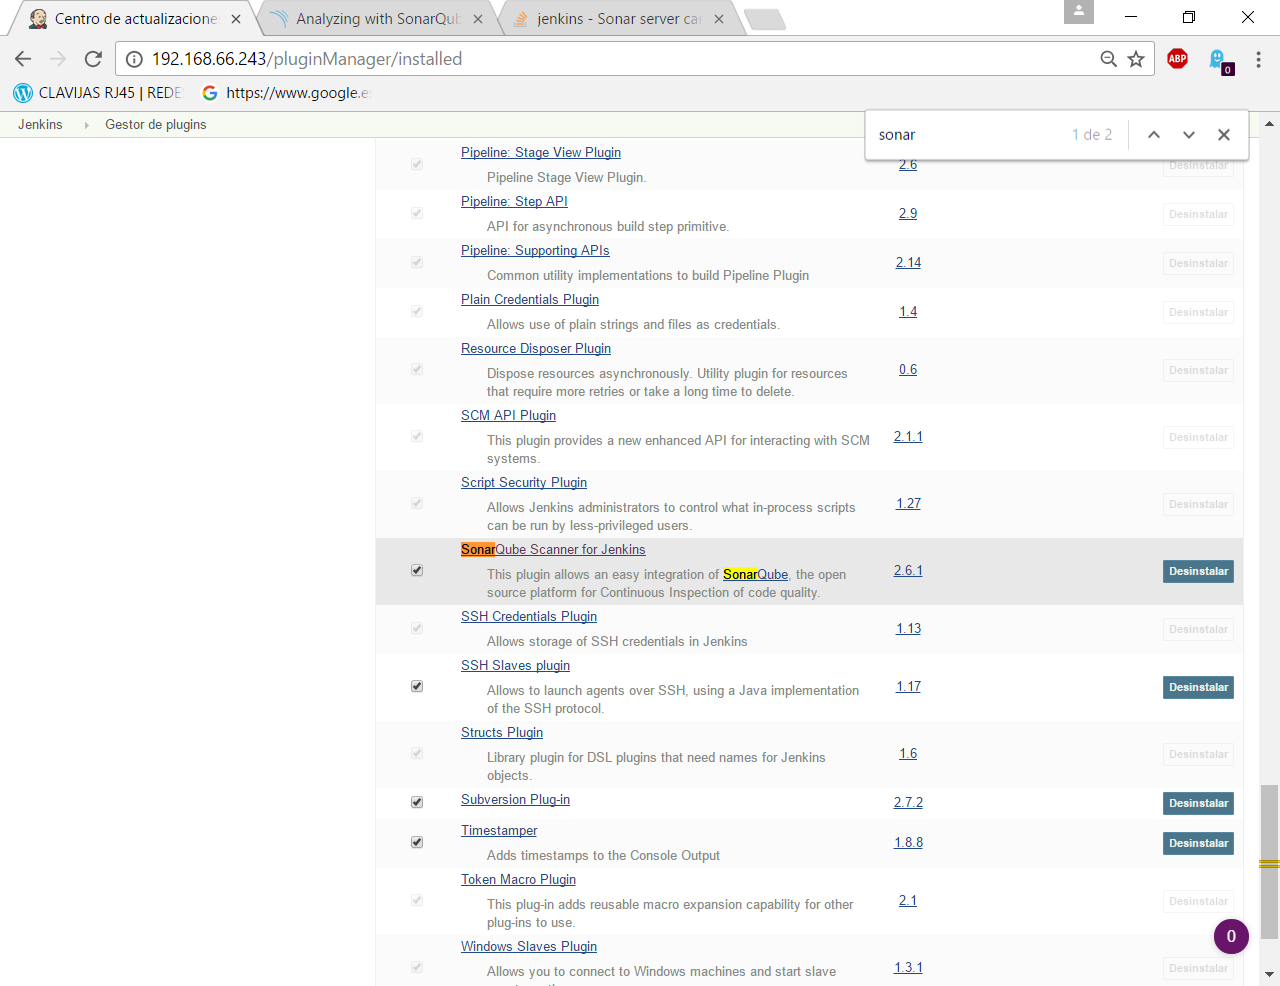This screenshot has width=1280, height=986.
Task: Open the SCM API Plugin link
Action: [508, 416]
